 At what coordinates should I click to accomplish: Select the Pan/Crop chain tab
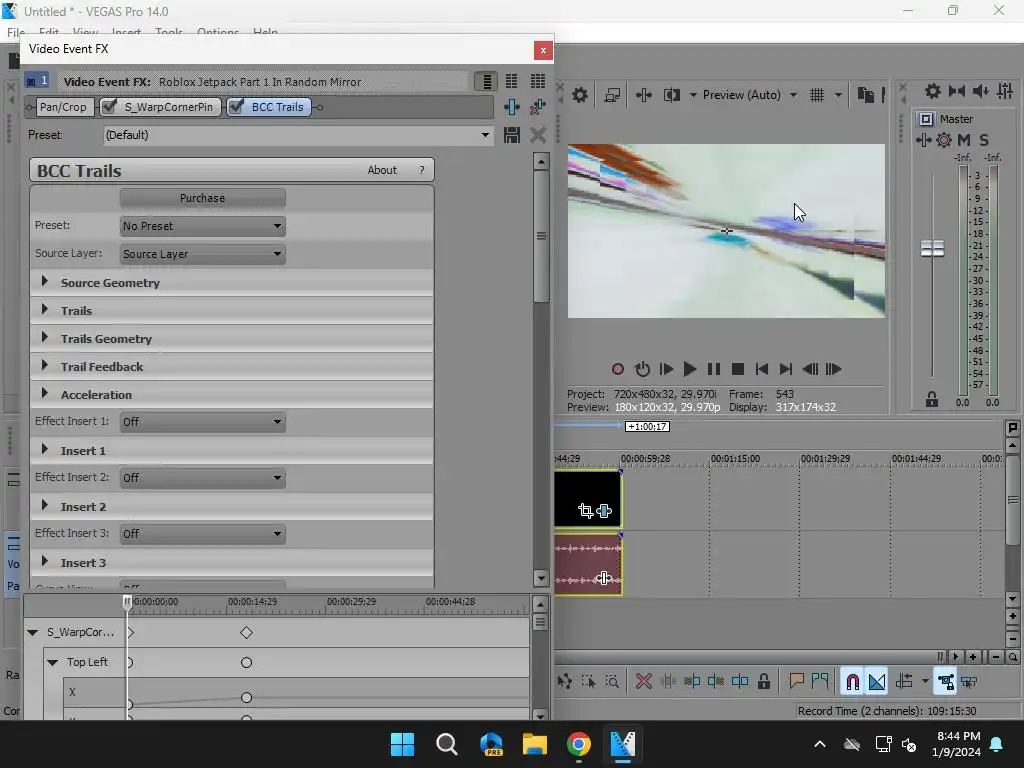(63, 107)
